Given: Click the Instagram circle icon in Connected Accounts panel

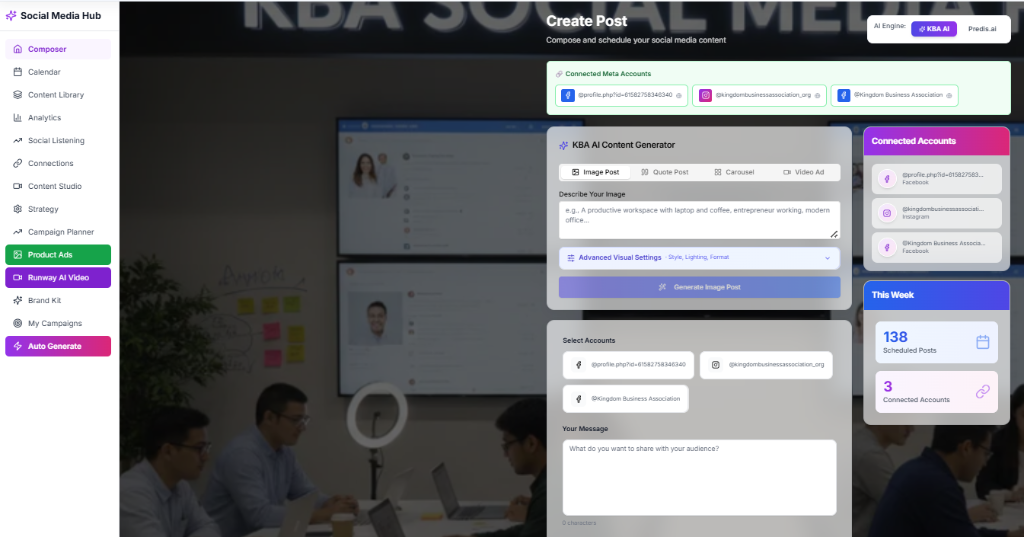Looking at the screenshot, I should click(887, 213).
